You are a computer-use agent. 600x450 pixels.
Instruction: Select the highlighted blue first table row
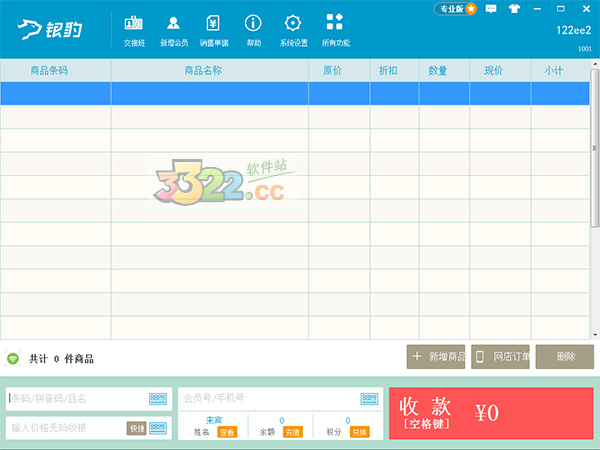pos(295,93)
